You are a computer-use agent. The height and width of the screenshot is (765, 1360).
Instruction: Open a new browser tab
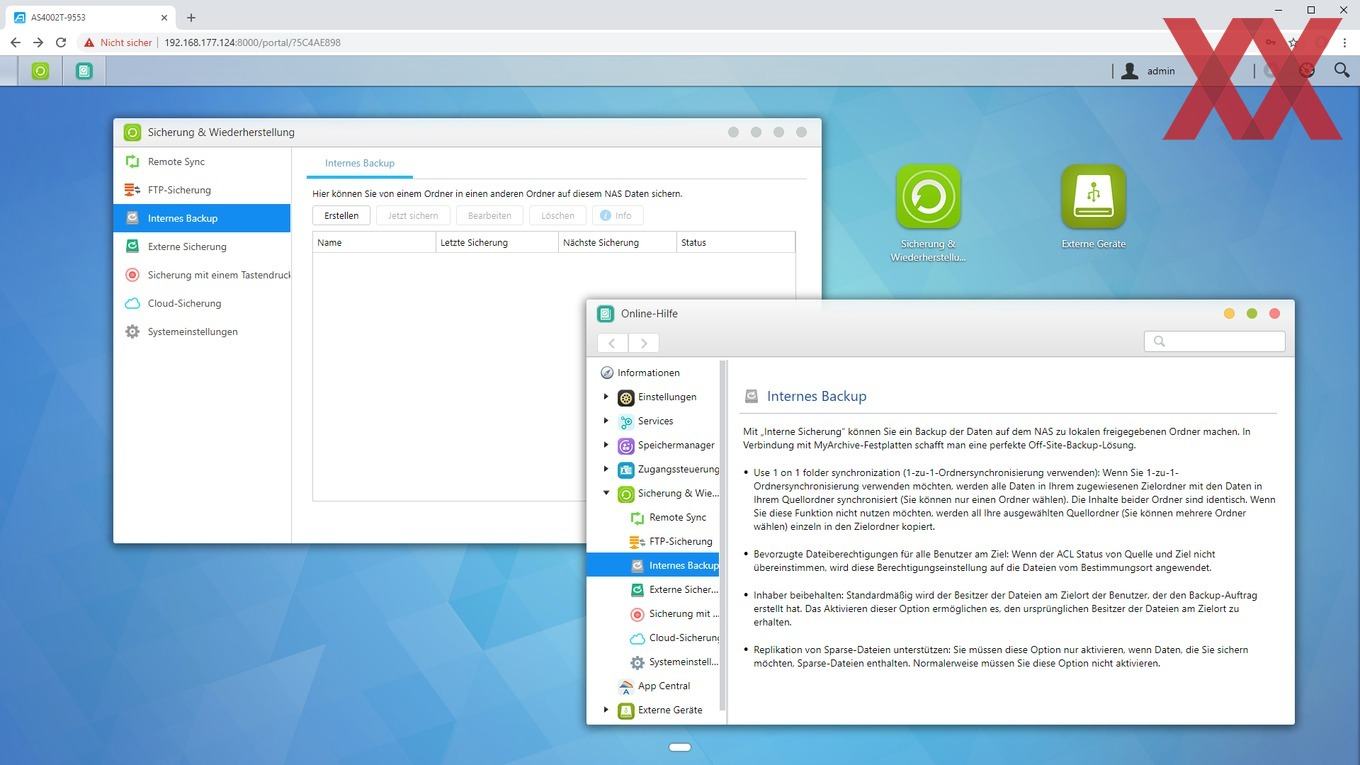191,17
